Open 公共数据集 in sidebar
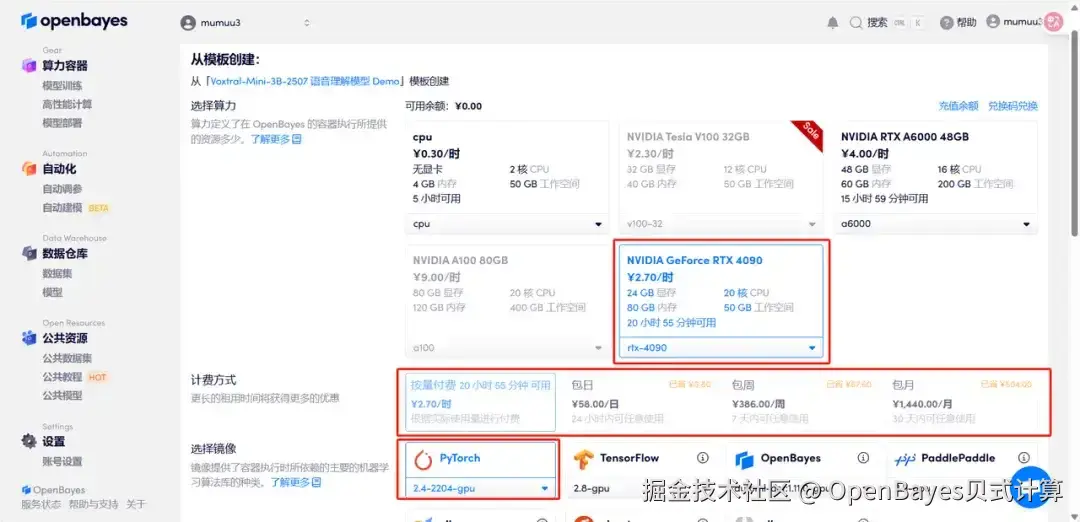The height and width of the screenshot is (522, 1080). [x=67, y=358]
